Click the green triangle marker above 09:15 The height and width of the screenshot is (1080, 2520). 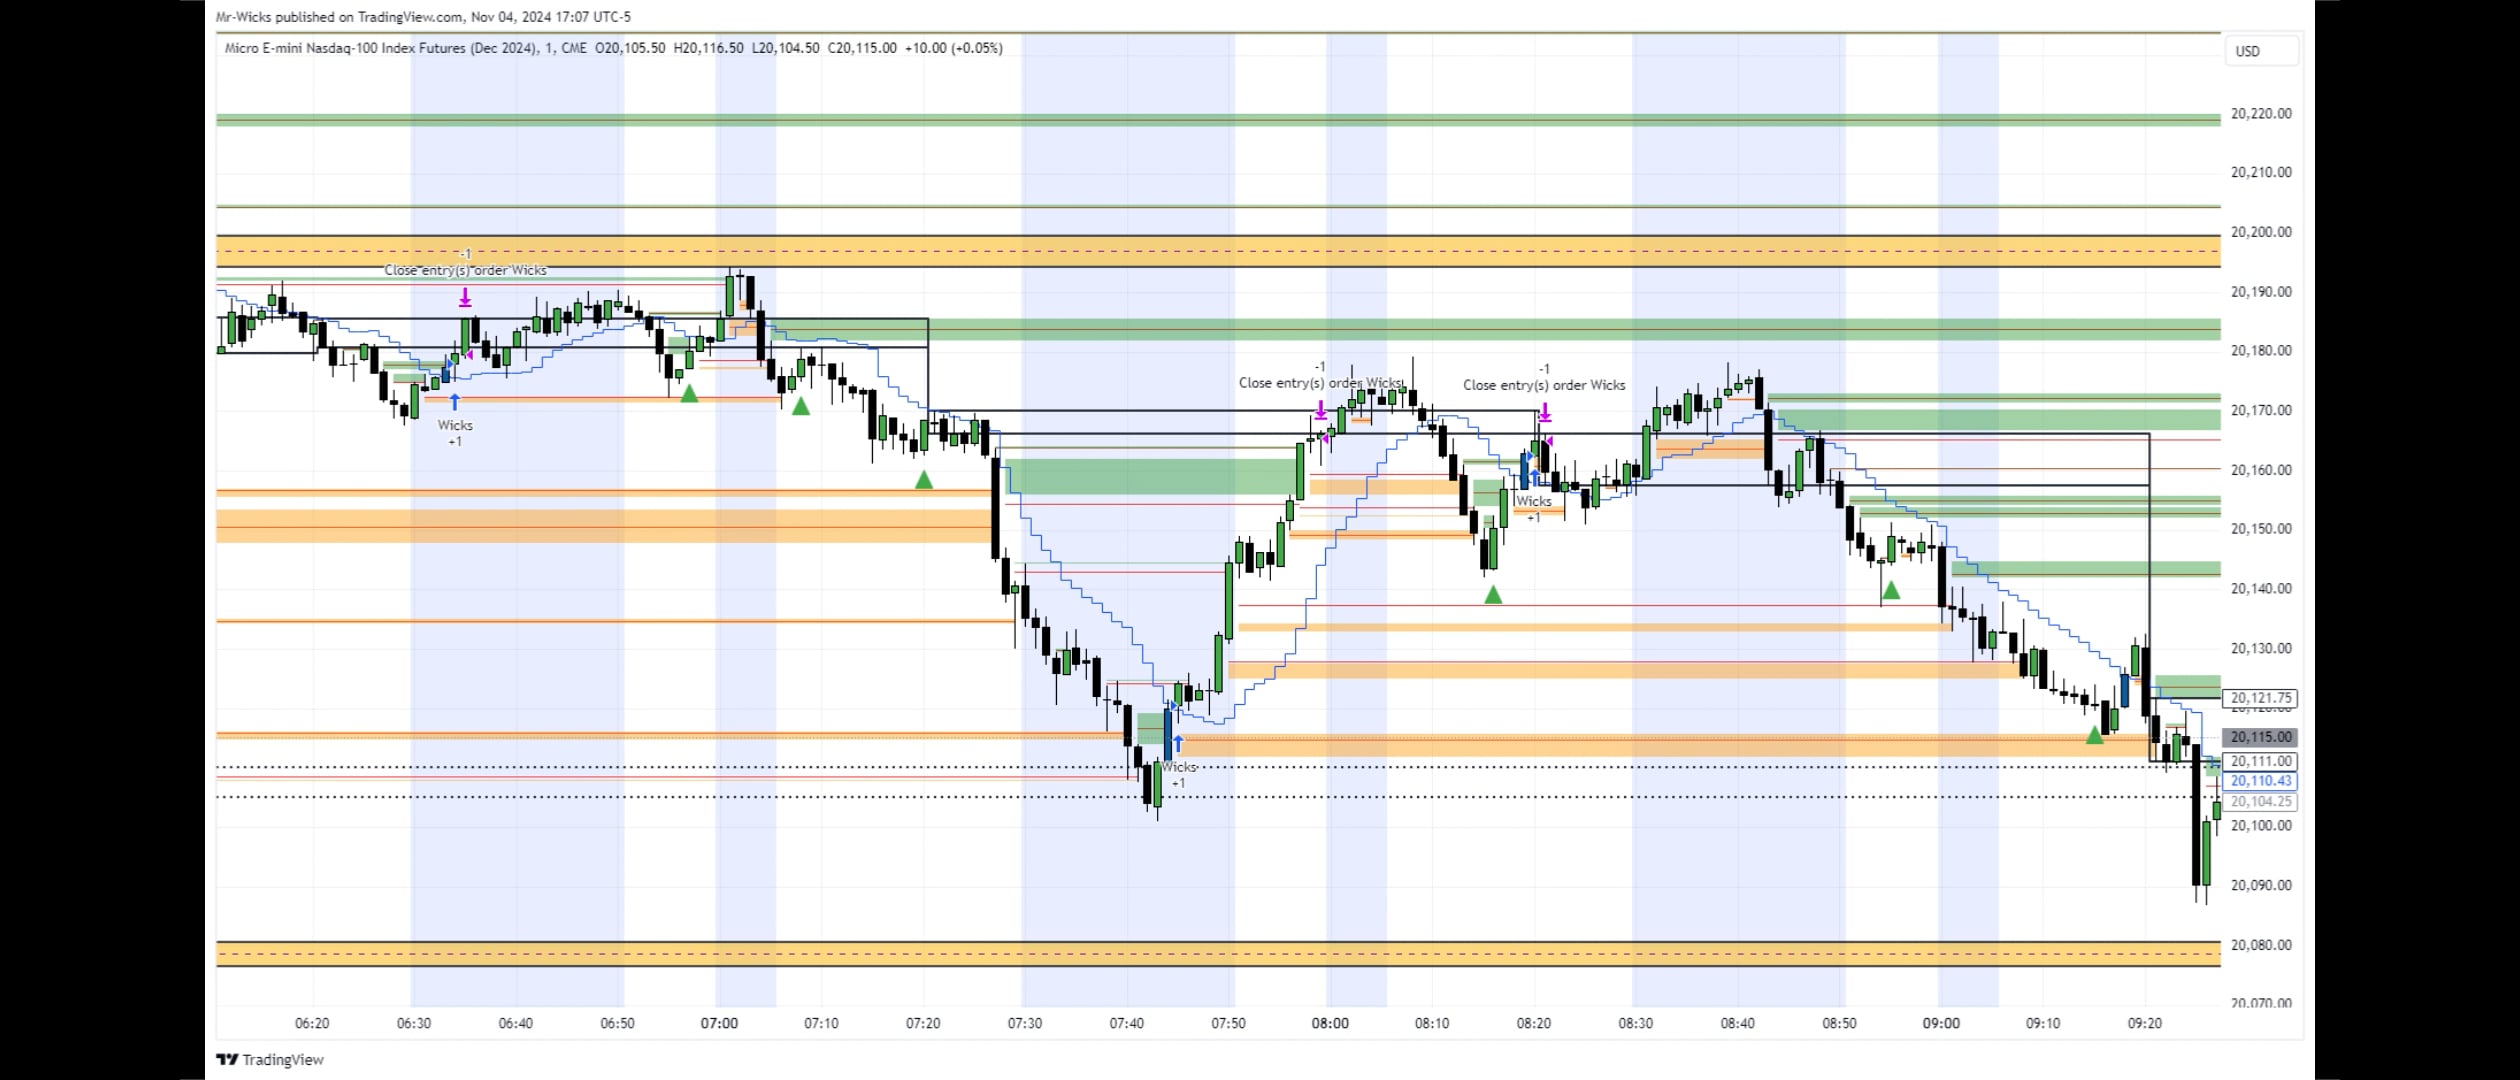coord(2095,735)
